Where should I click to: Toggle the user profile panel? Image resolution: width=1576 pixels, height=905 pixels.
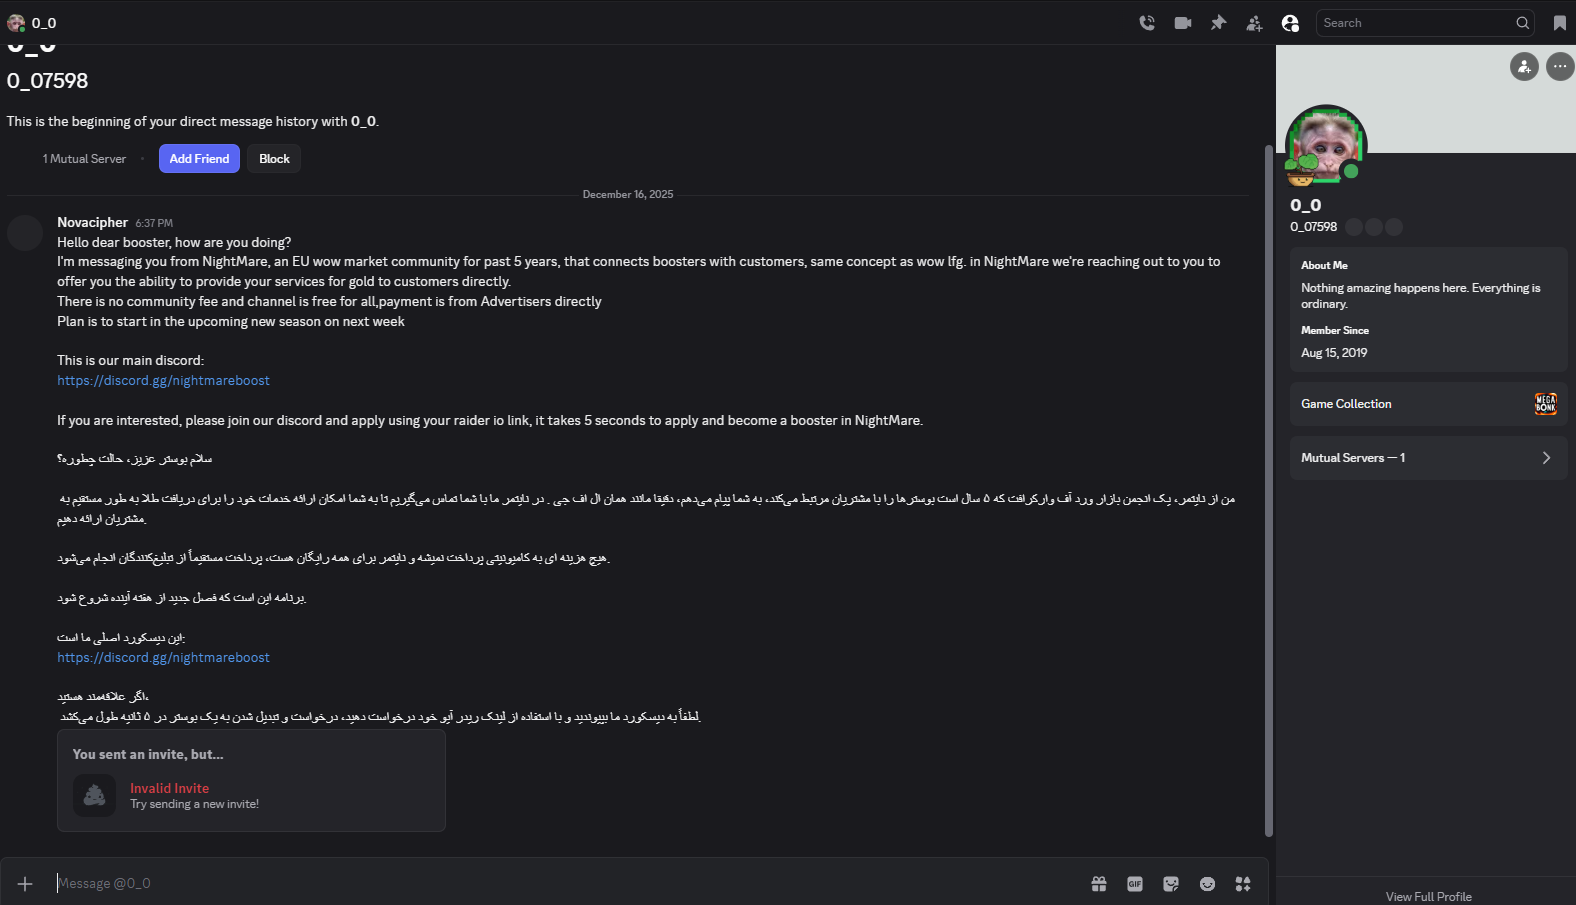point(1290,23)
